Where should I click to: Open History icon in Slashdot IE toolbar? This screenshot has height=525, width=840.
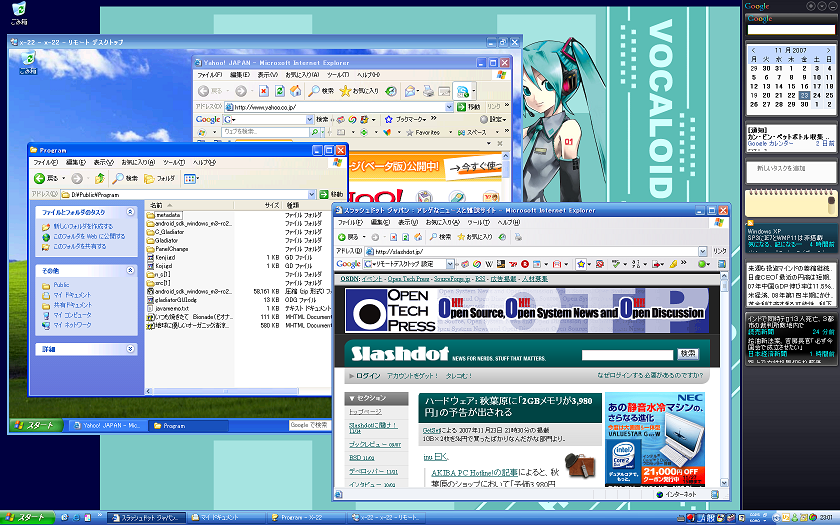tap(502, 237)
